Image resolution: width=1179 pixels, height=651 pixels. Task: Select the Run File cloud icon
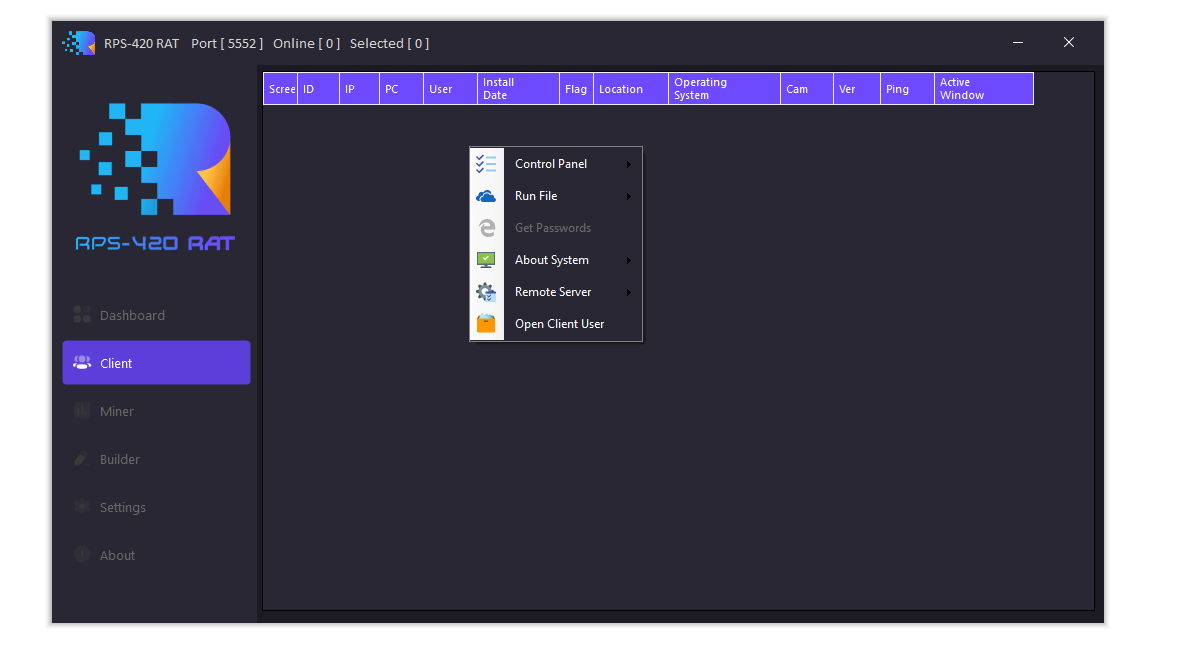click(x=486, y=195)
